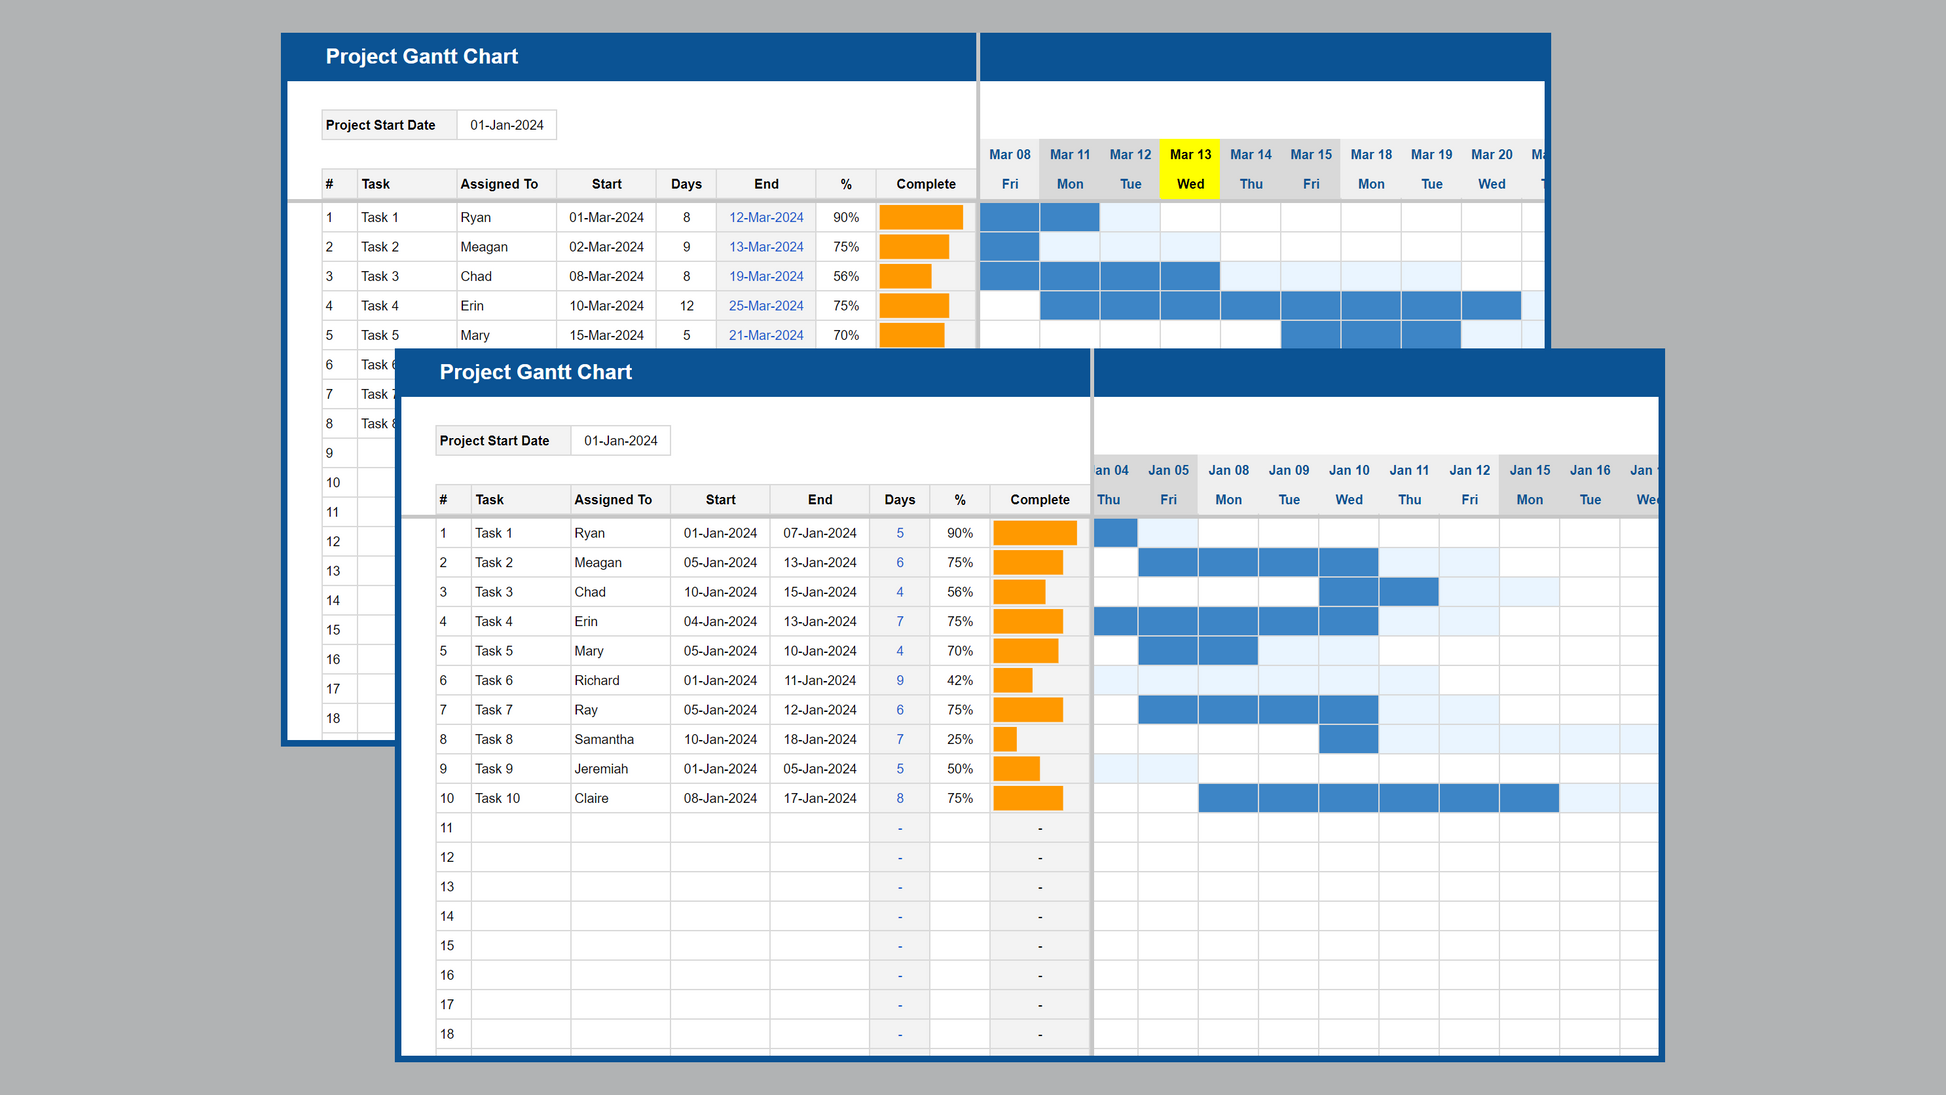
Task: Click Task 10 blue Gantt bar
Action: (1377, 799)
